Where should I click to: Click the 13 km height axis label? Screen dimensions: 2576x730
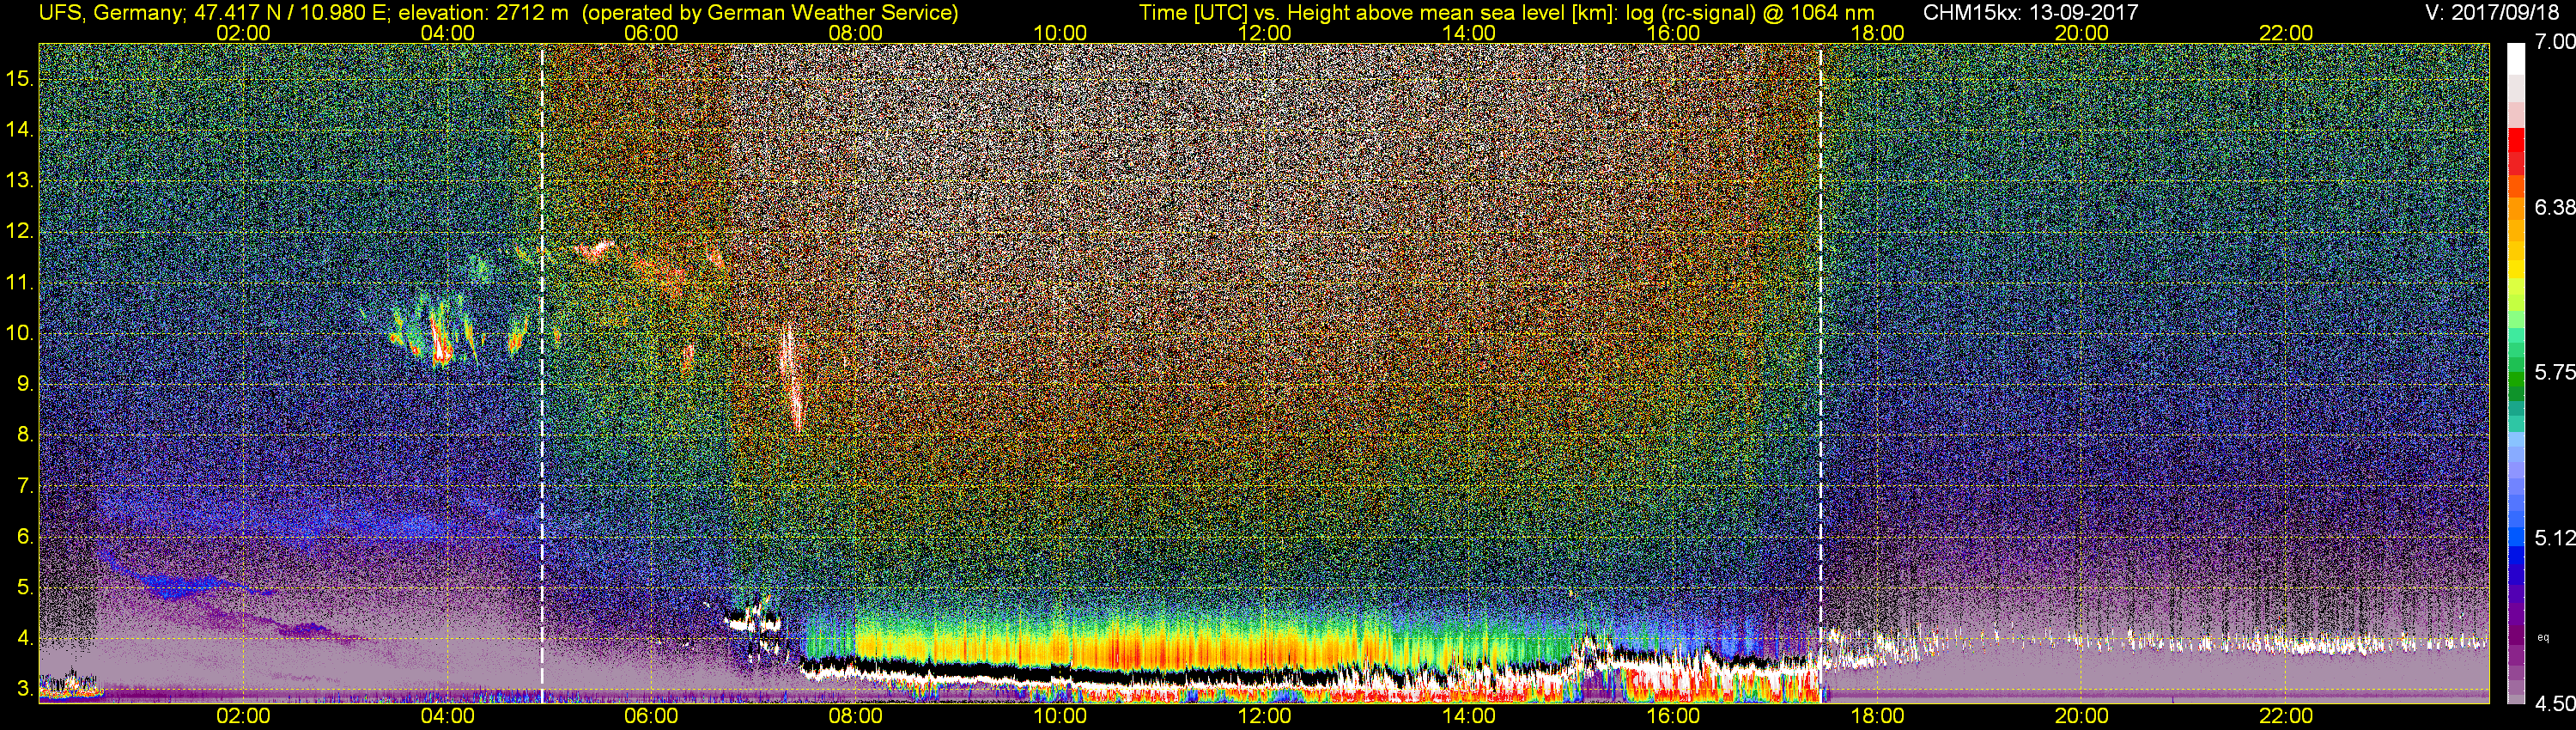pos(20,180)
